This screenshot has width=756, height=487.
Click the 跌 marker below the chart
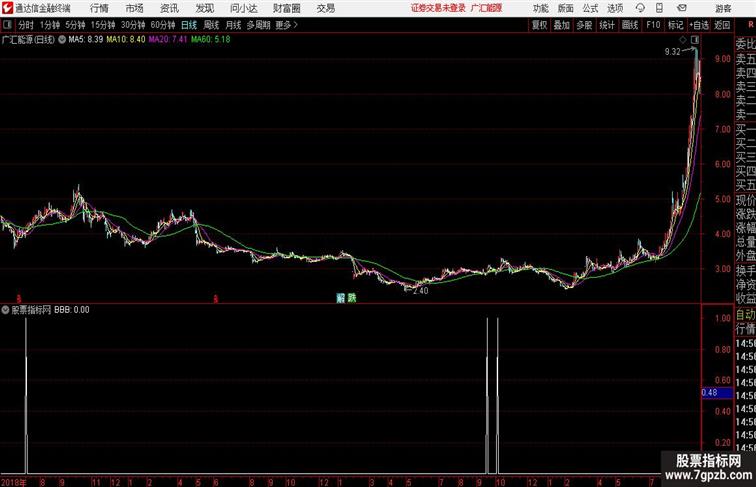tap(352, 298)
